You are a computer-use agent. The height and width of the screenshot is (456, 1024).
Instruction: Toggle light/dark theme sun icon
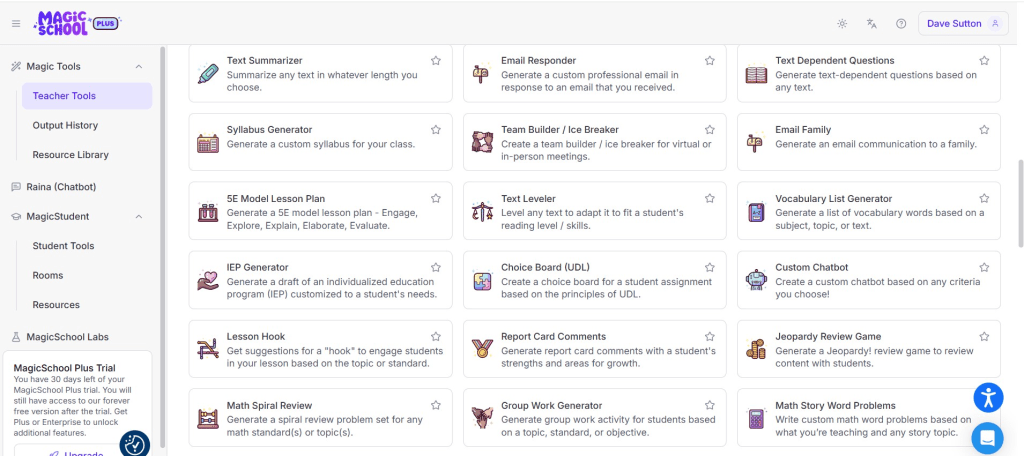(842, 23)
